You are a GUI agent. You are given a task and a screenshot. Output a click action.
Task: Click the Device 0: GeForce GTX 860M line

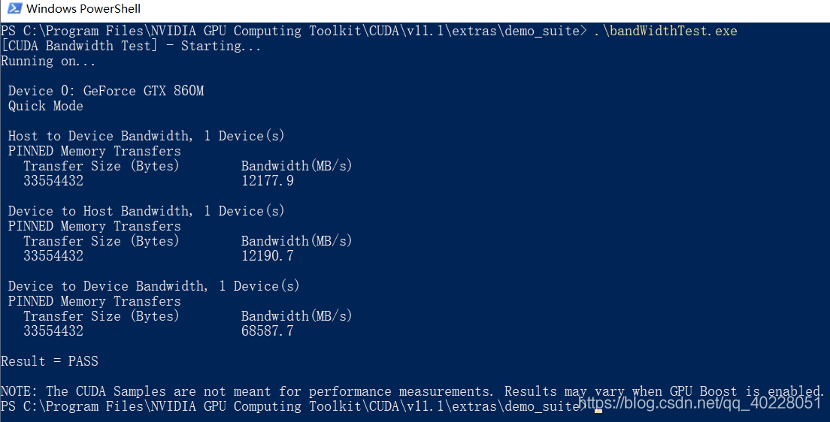[x=106, y=91]
